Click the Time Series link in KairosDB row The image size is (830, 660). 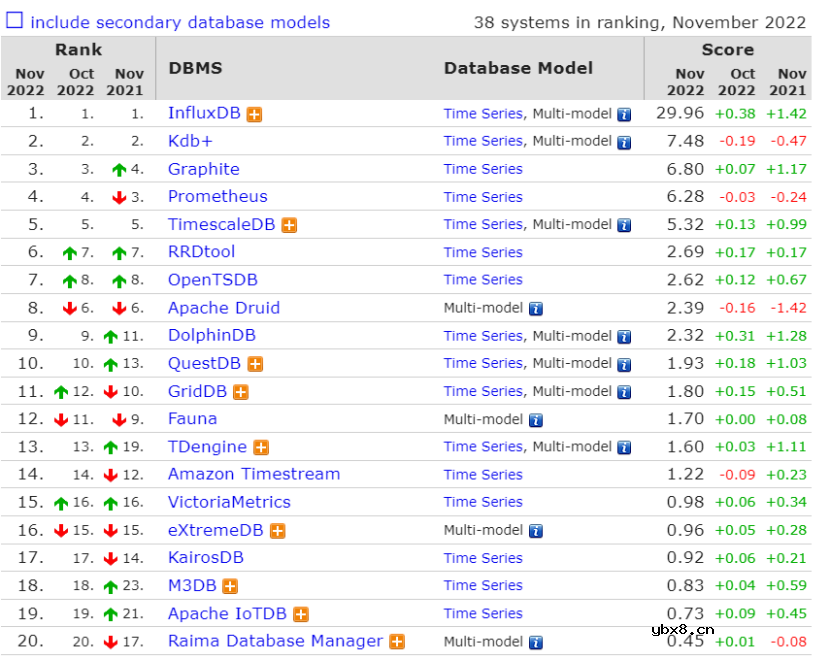483,558
